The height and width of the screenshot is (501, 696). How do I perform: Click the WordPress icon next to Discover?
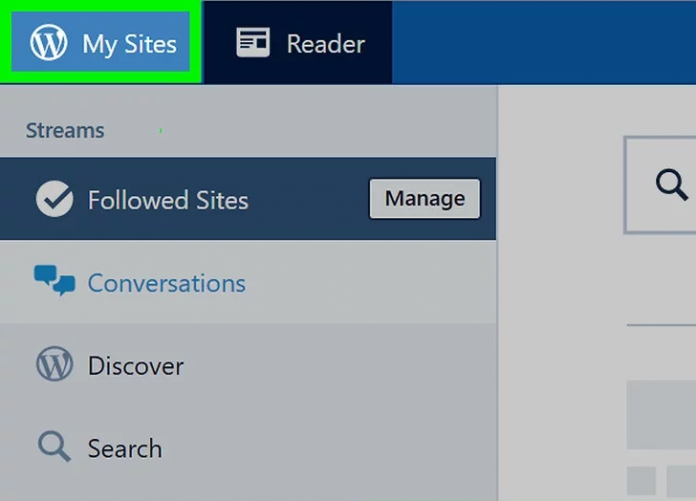[54, 365]
